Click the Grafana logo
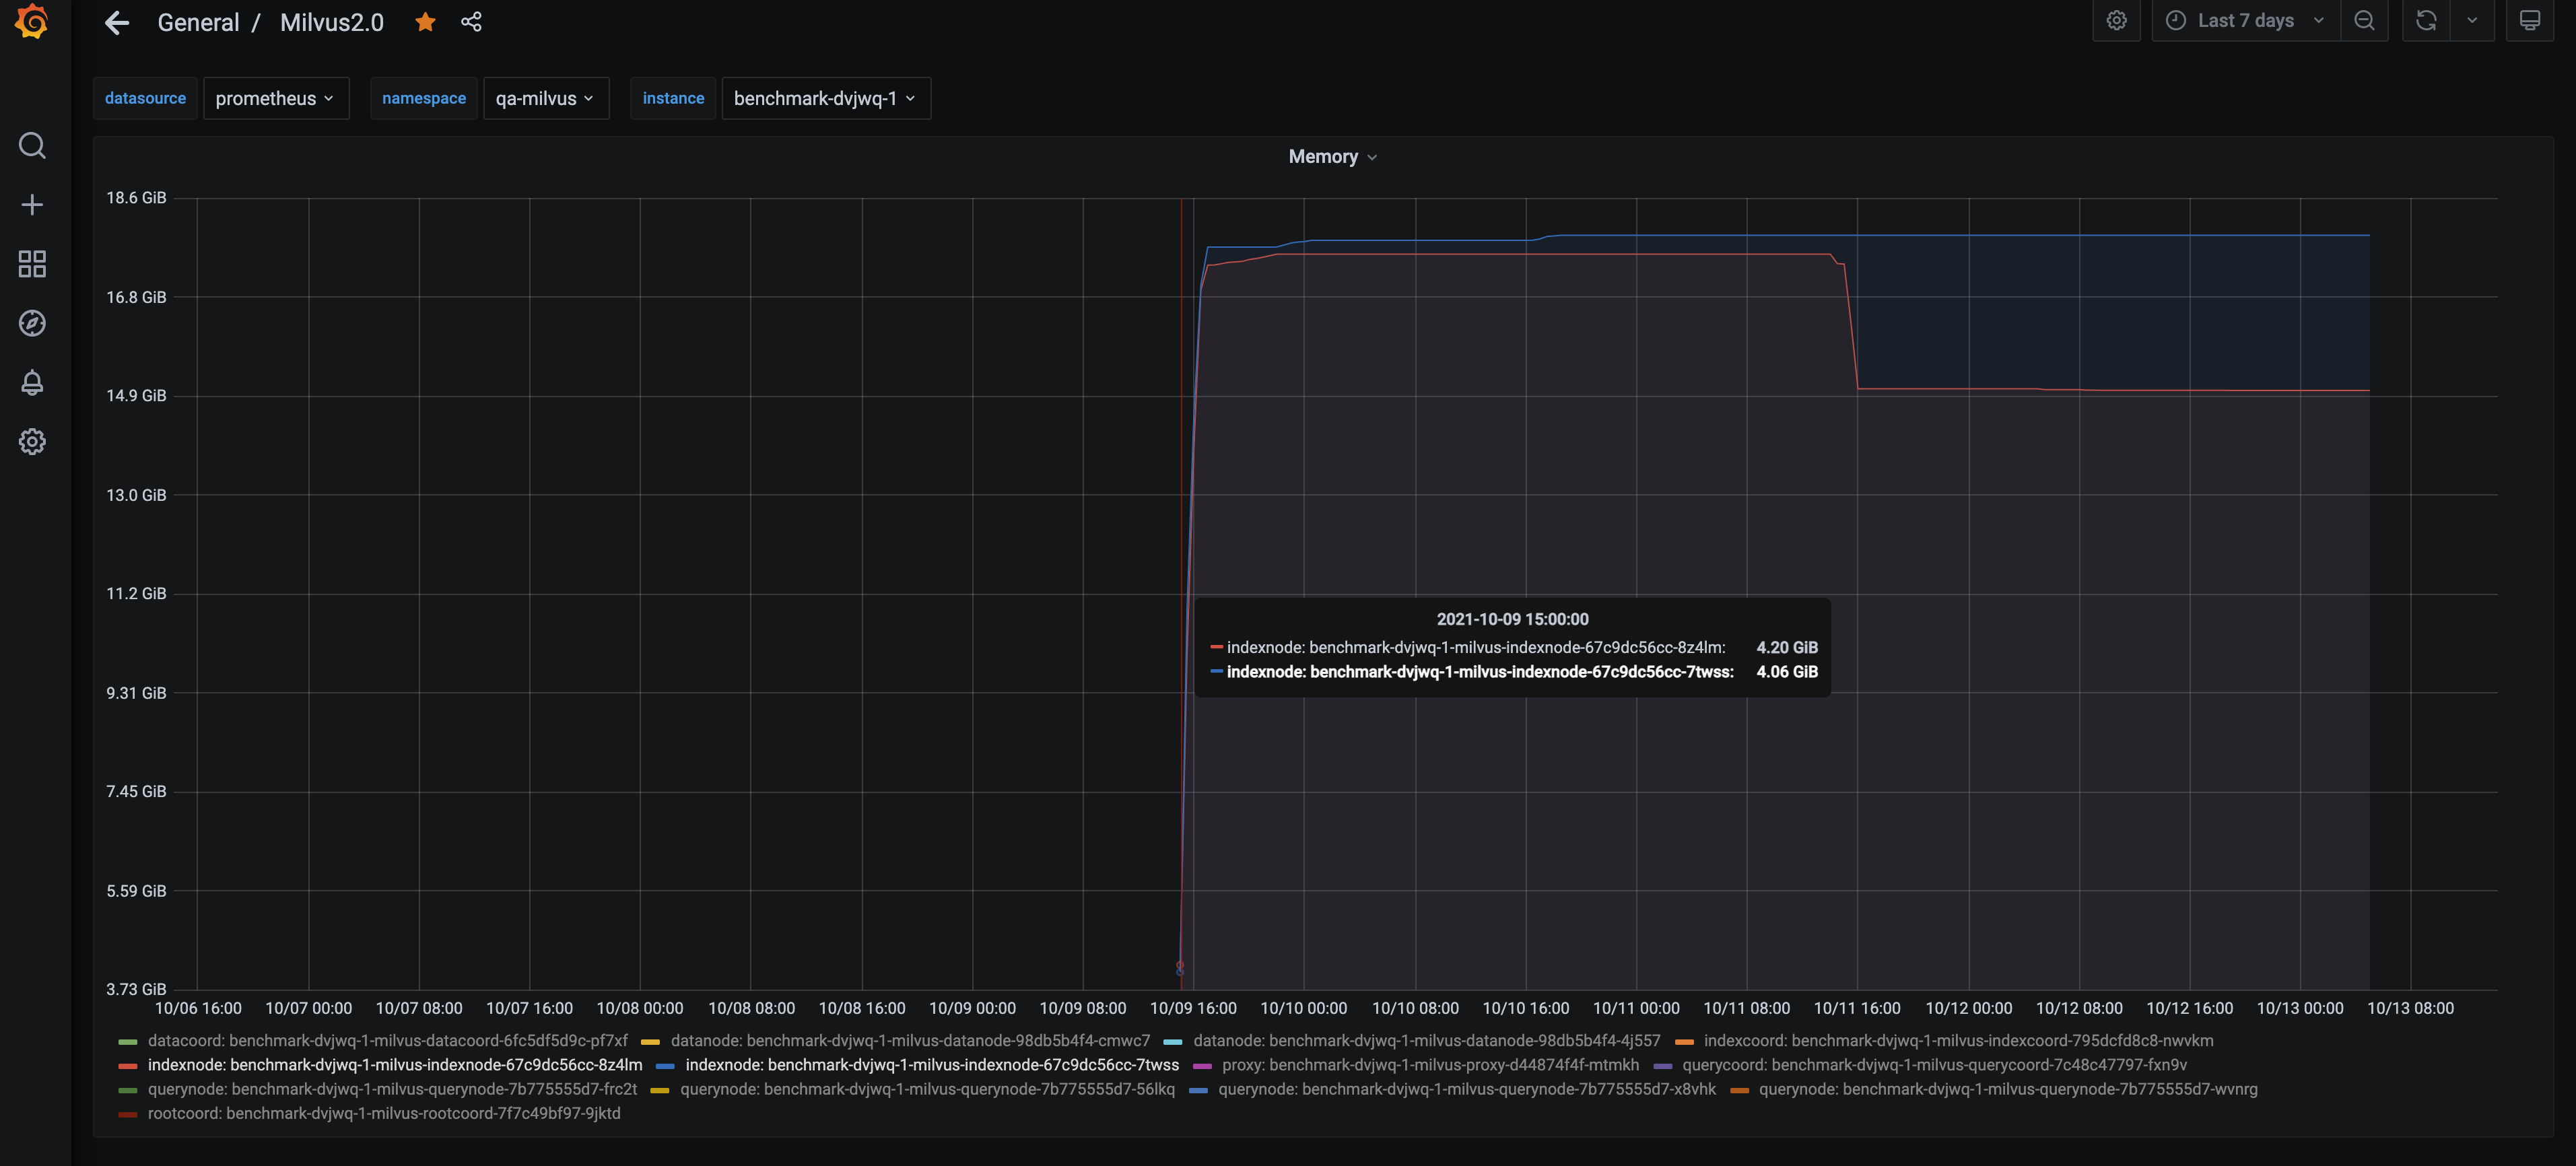 pos(32,21)
